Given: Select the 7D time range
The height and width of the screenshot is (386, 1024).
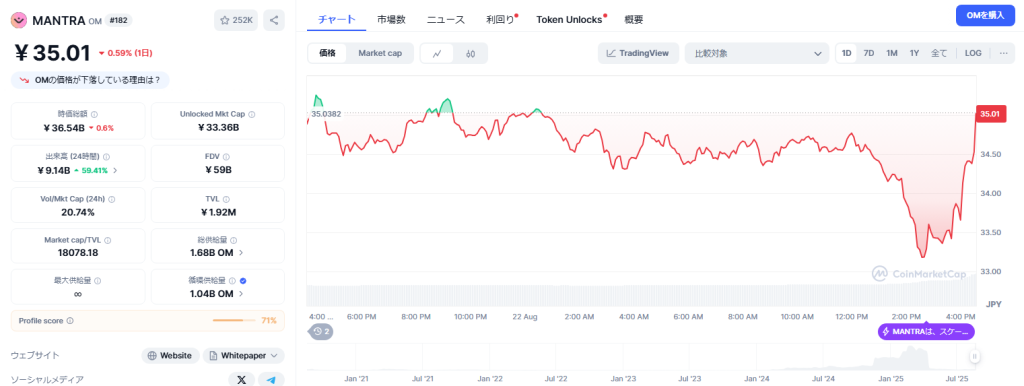Looking at the screenshot, I should point(869,54).
